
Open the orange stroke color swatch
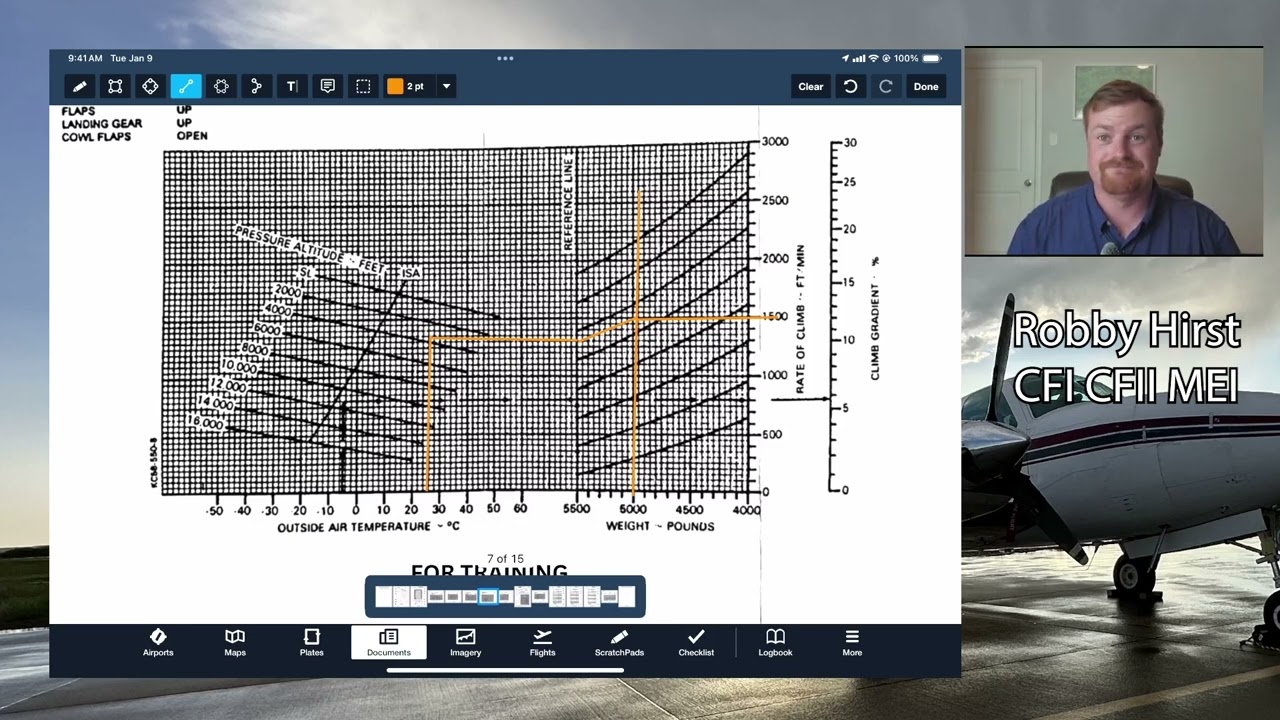[x=395, y=86]
